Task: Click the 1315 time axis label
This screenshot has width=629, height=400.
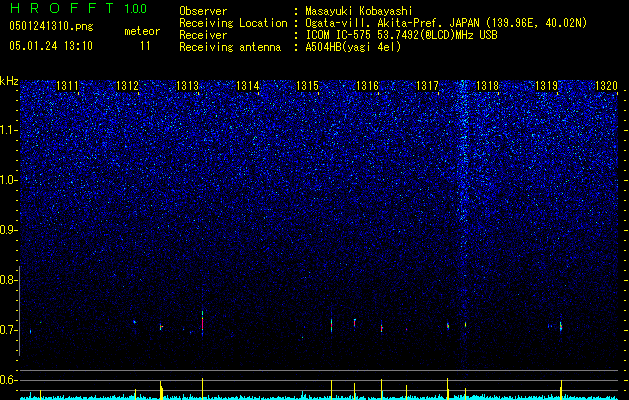Action: pos(307,86)
